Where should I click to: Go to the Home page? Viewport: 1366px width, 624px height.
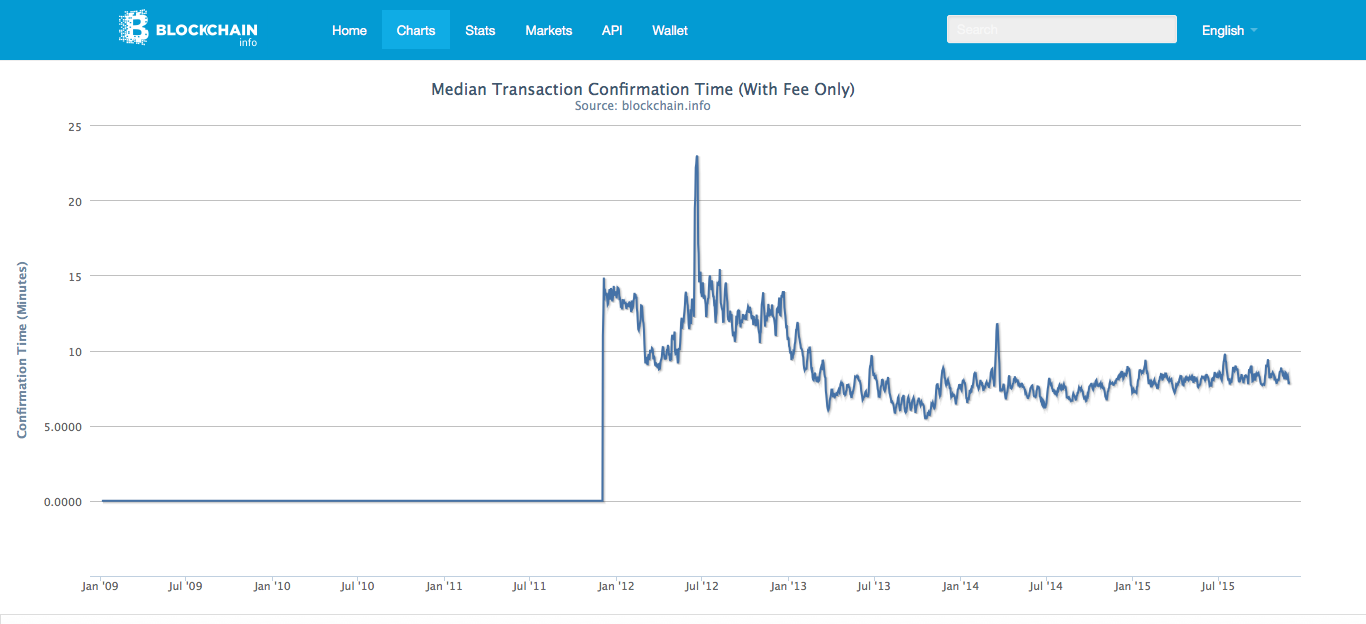(349, 30)
